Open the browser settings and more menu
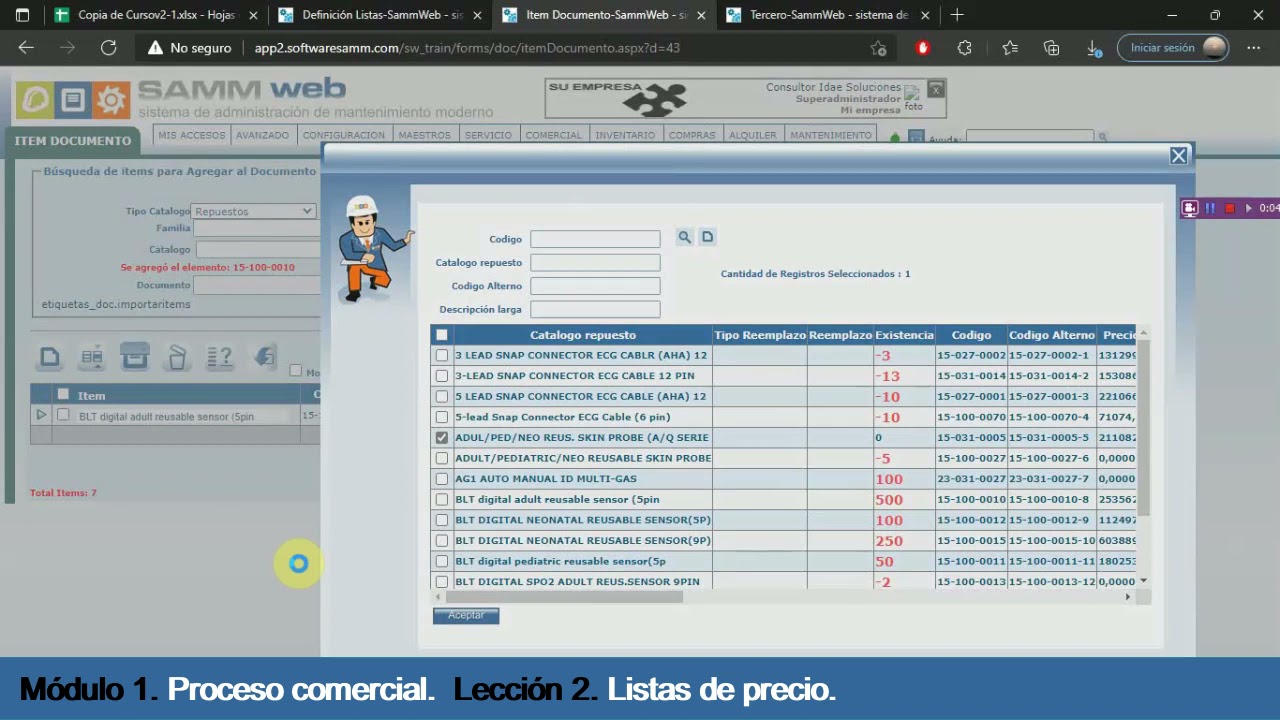This screenshot has width=1280, height=720. (1253, 47)
